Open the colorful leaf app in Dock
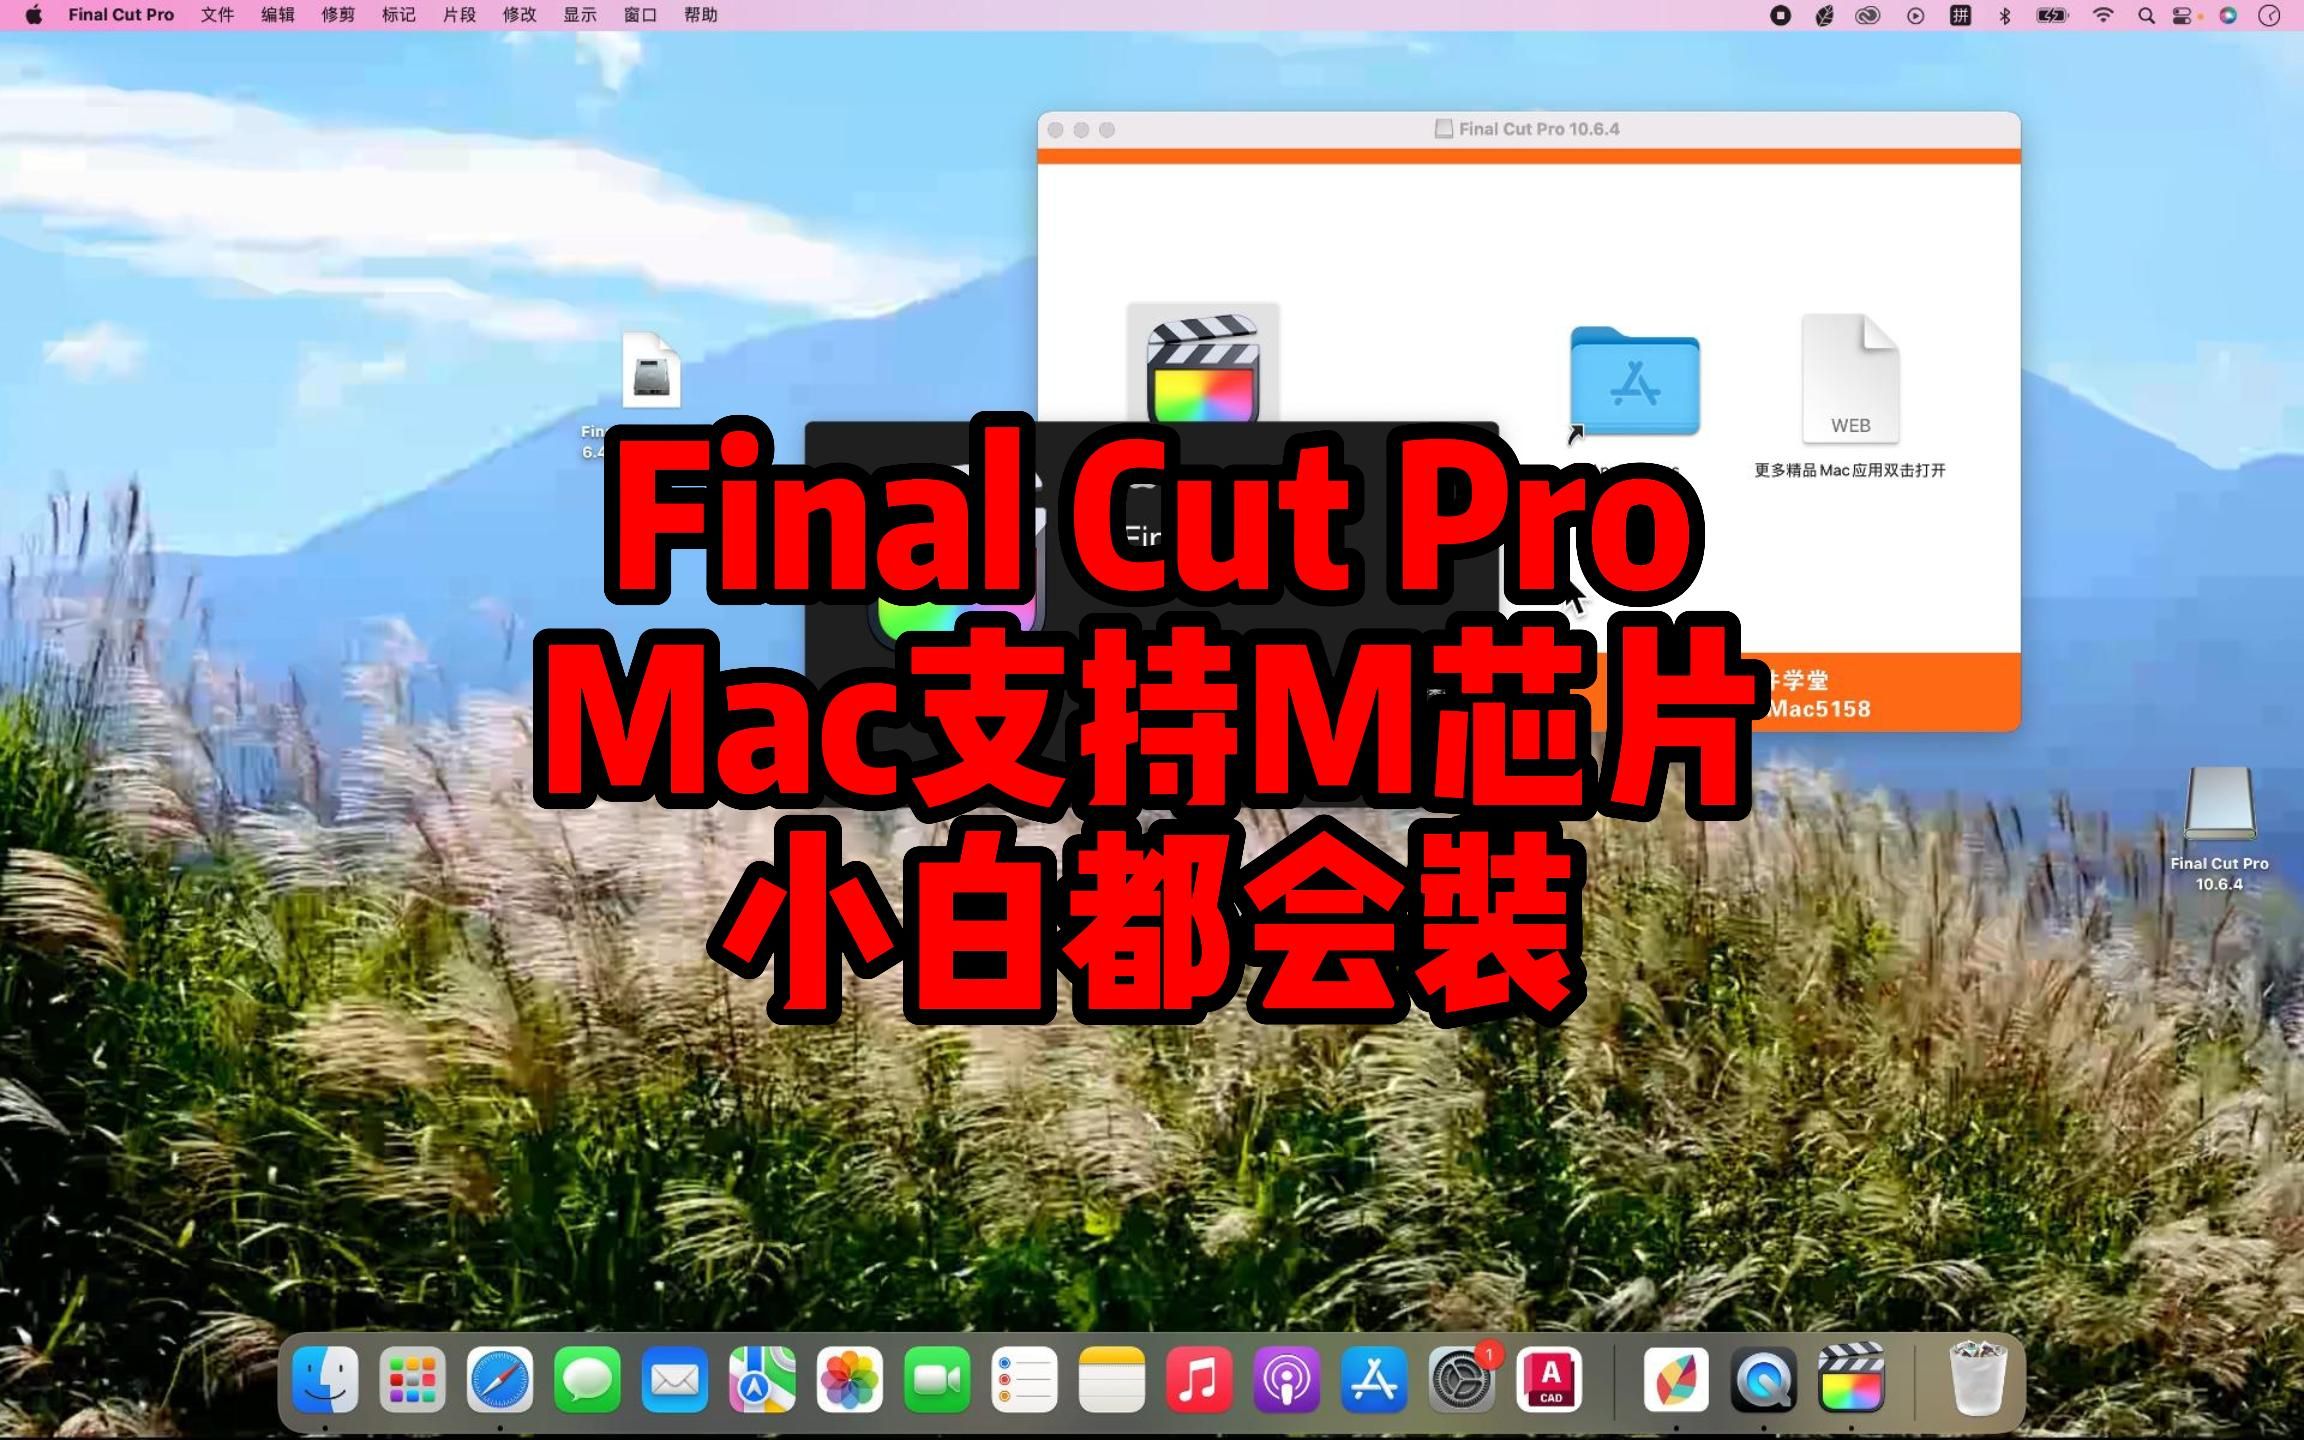The image size is (2304, 1440). [1676, 1380]
